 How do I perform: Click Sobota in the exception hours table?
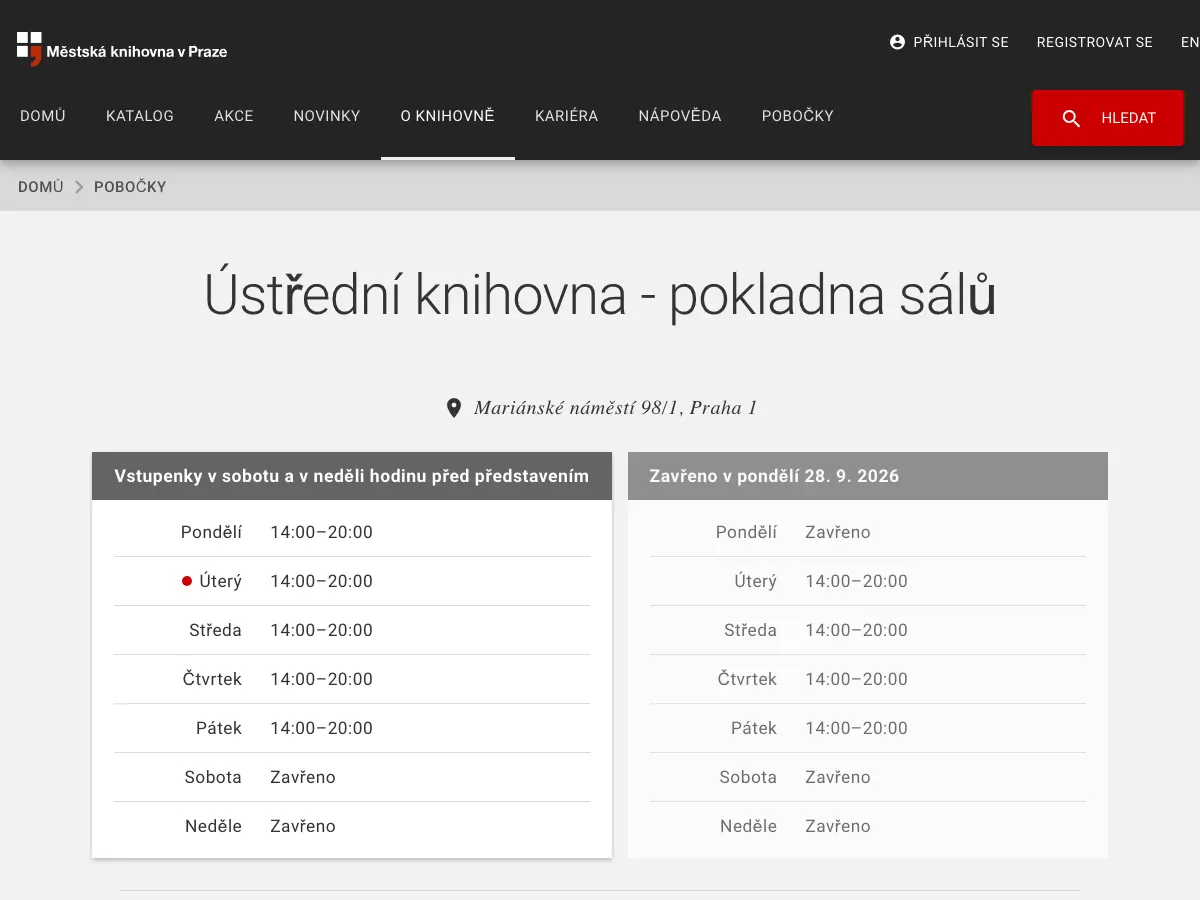point(748,777)
